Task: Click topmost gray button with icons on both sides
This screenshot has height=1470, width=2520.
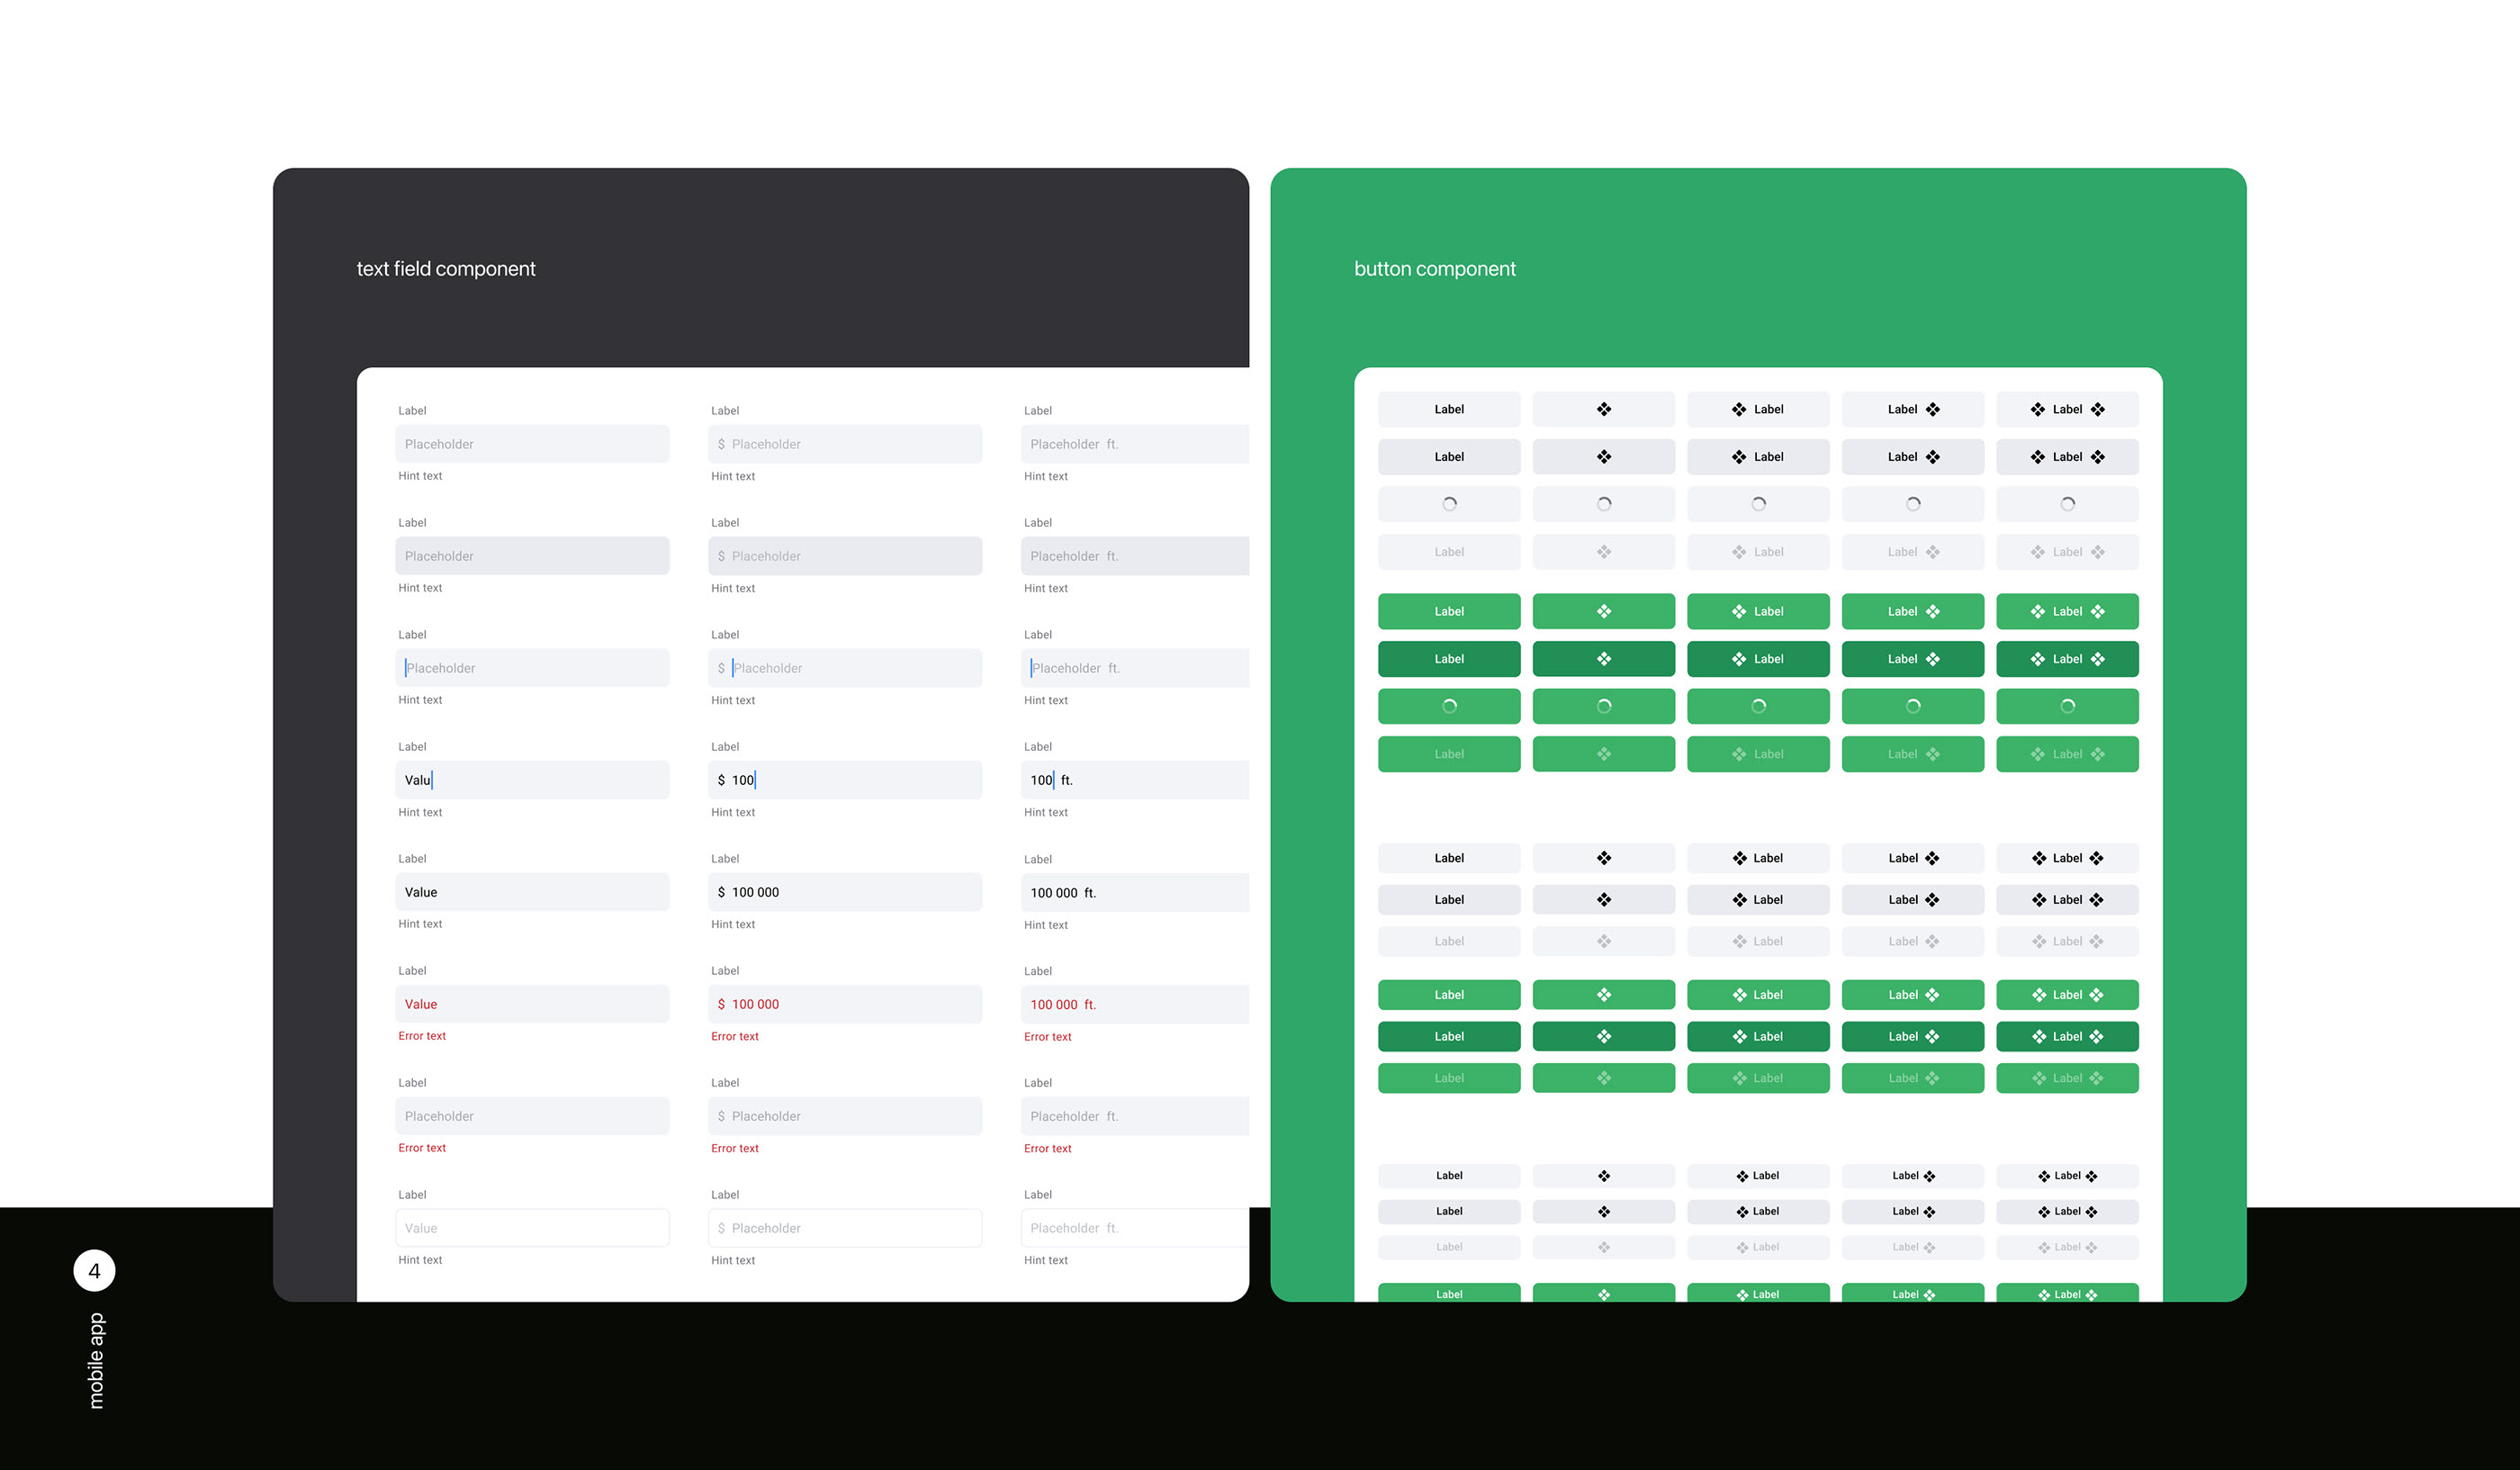Action: click(2066, 409)
